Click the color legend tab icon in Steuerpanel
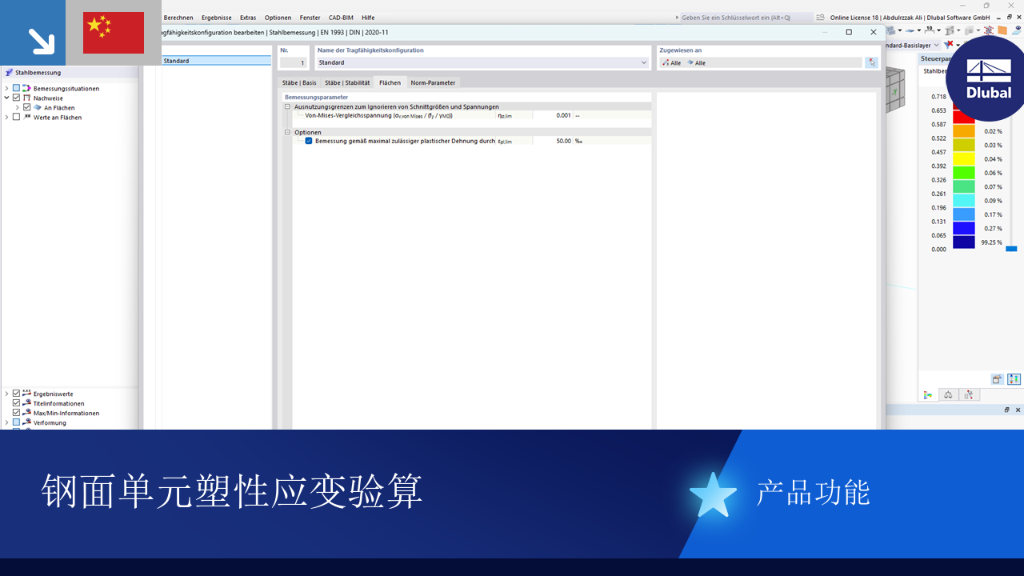This screenshot has width=1024, height=576. point(927,394)
